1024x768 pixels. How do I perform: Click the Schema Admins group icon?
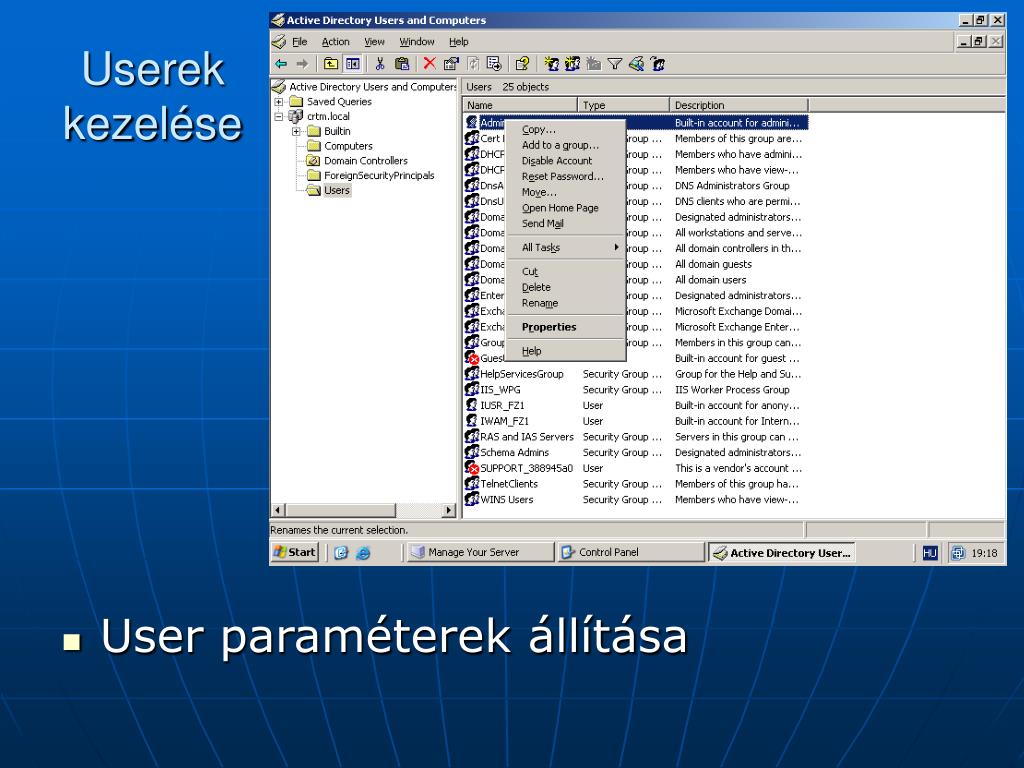(472, 452)
